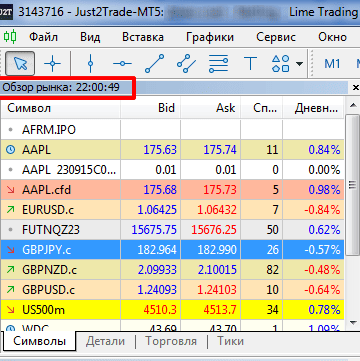
Task: Click the down arrow icon beside US500m
Action: (x=11, y=310)
